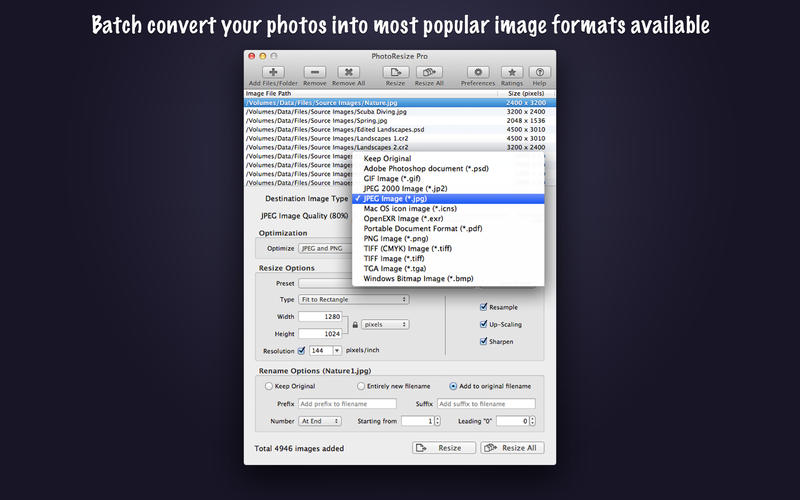Click the Suffix text field
This screenshot has width=800, height=500.
click(x=486, y=404)
